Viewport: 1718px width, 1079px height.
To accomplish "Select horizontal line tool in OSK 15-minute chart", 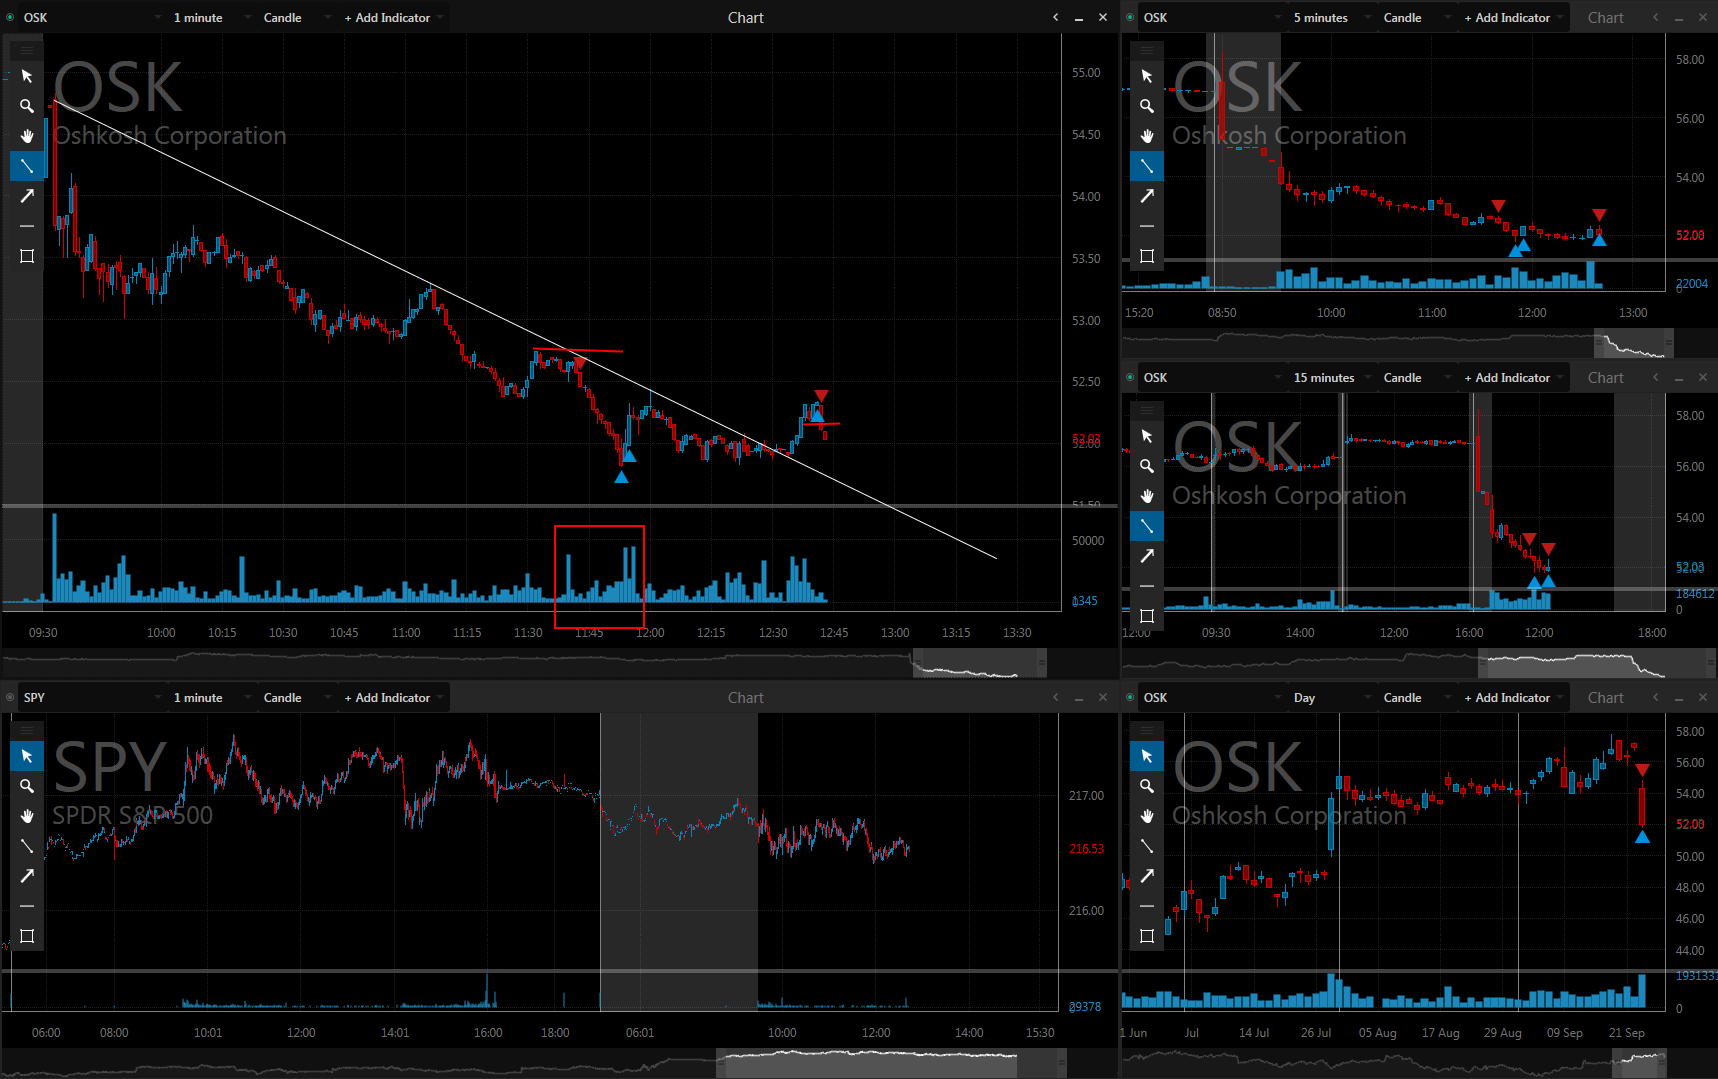I will tap(1147, 586).
